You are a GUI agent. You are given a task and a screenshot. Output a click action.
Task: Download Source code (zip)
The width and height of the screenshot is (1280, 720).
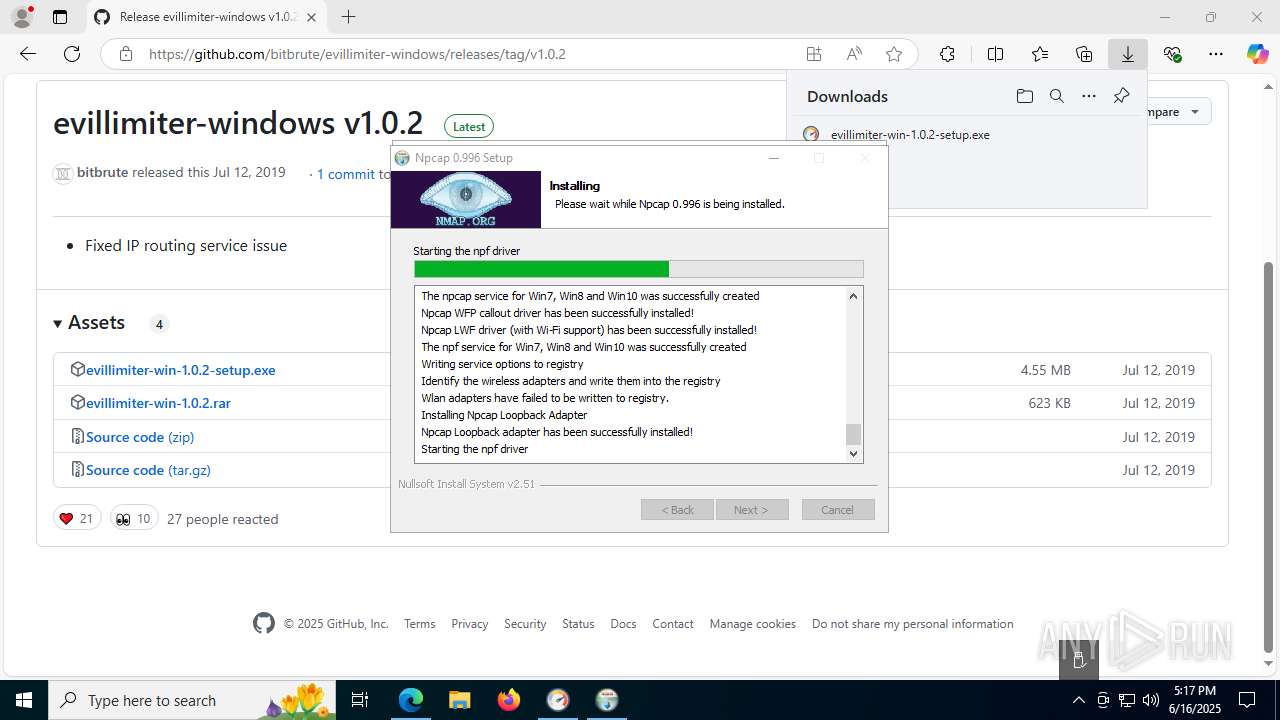(x=140, y=437)
